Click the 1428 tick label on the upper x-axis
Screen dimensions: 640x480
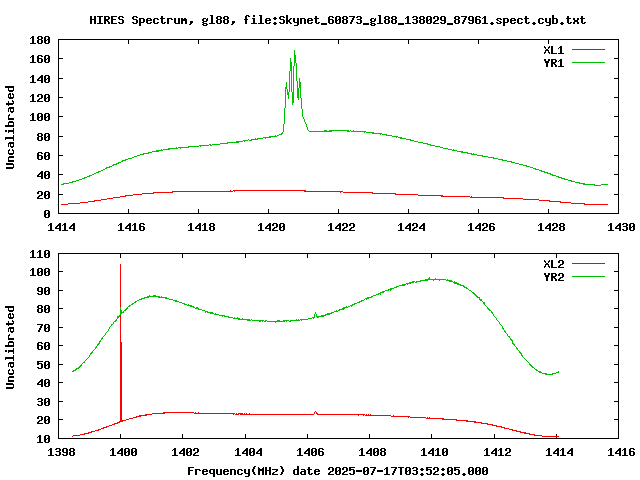coord(551,227)
